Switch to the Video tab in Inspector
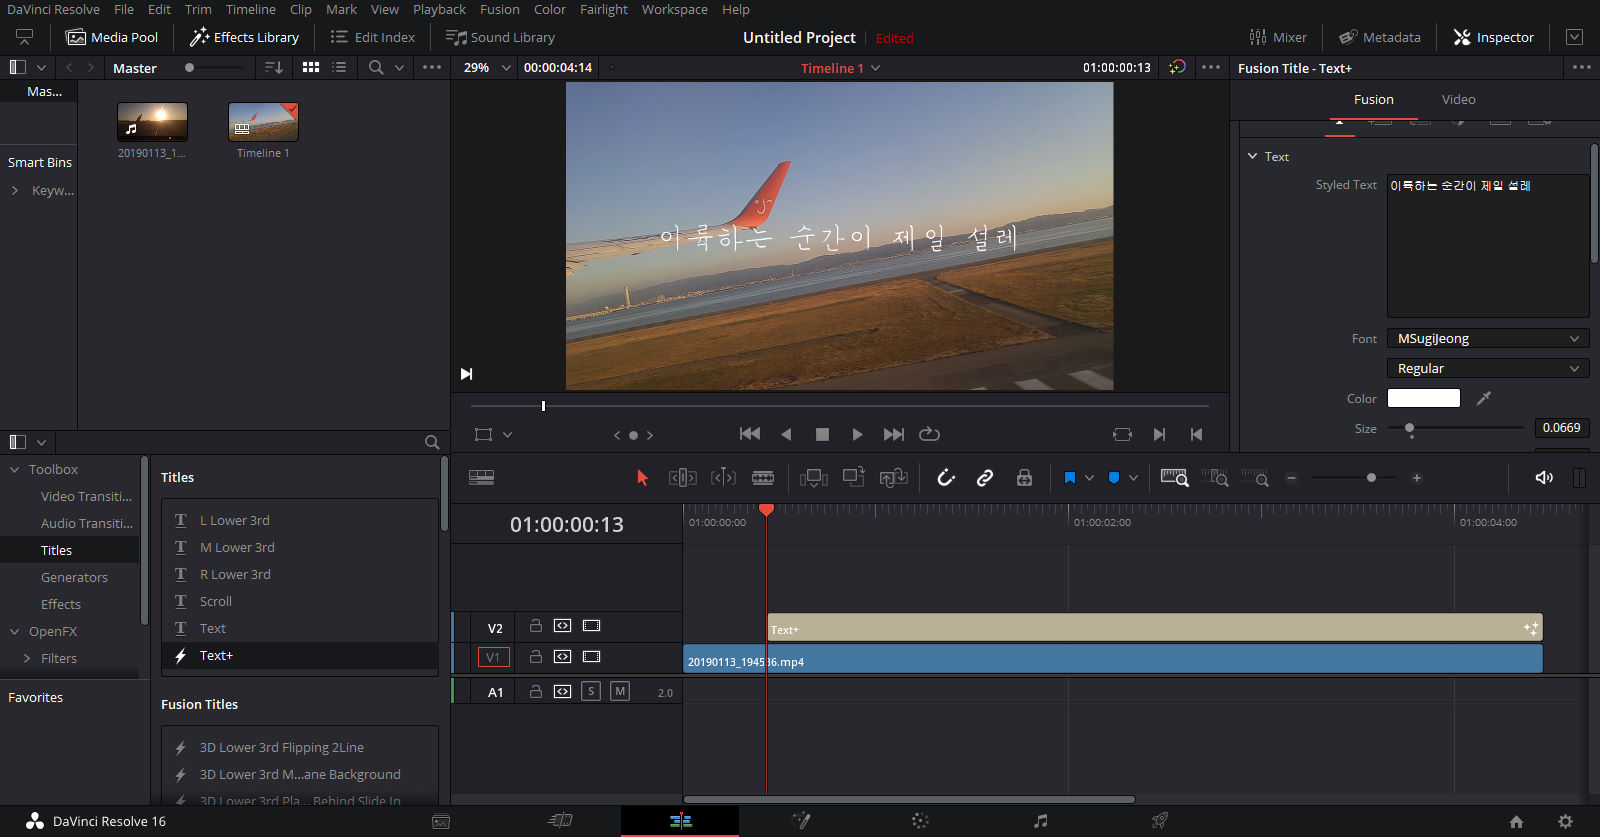The width and height of the screenshot is (1600, 837). point(1458,99)
